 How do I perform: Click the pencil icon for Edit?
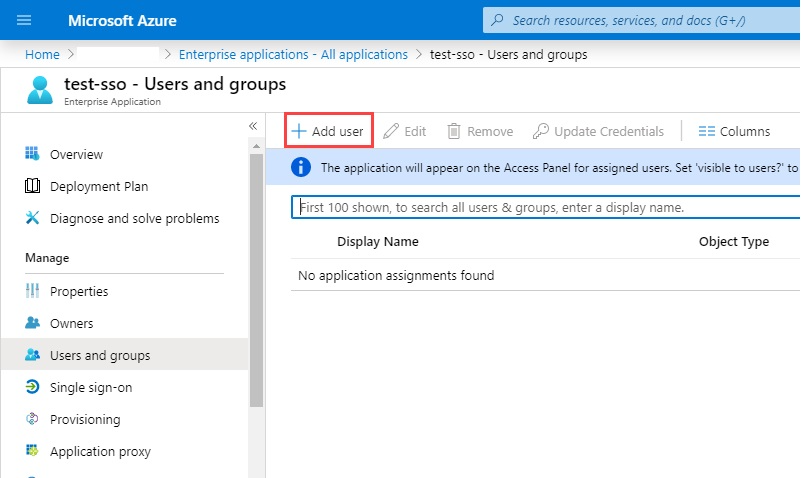pos(391,131)
